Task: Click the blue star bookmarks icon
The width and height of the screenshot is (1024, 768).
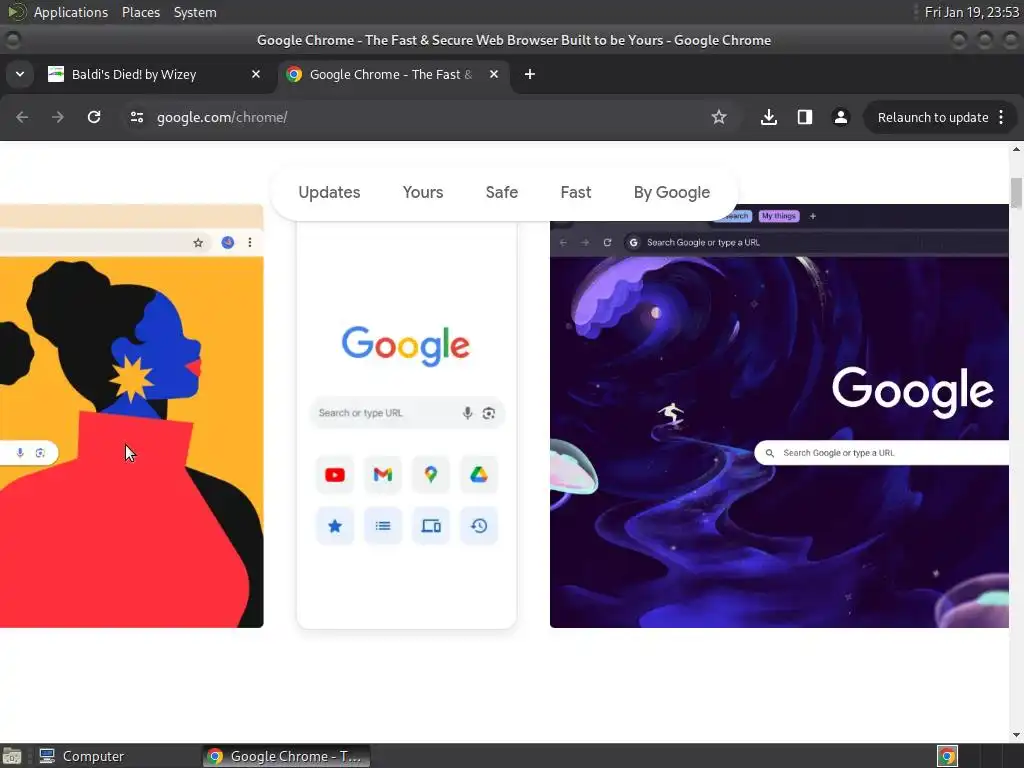Action: [335, 526]
